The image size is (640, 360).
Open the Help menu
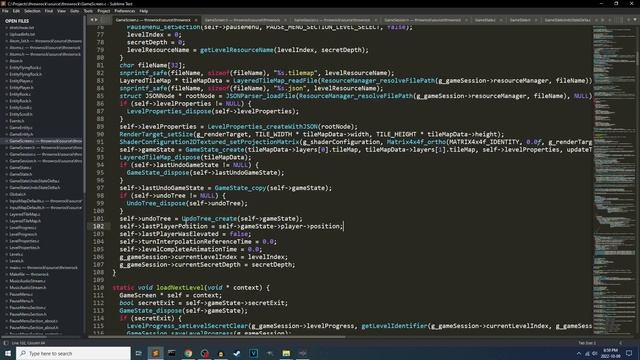click(144, 11)
